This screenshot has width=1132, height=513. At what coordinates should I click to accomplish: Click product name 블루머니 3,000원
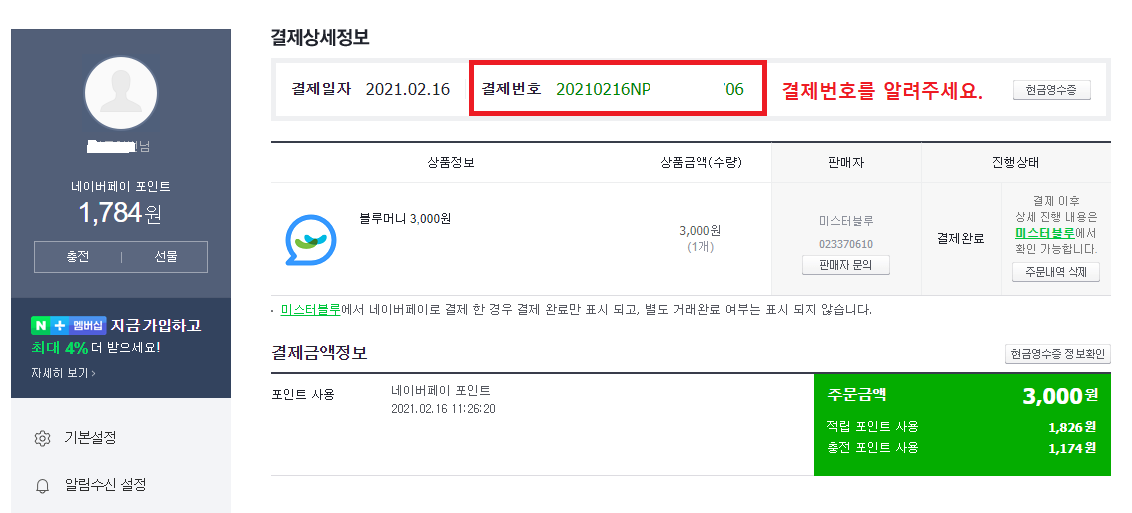405,218
